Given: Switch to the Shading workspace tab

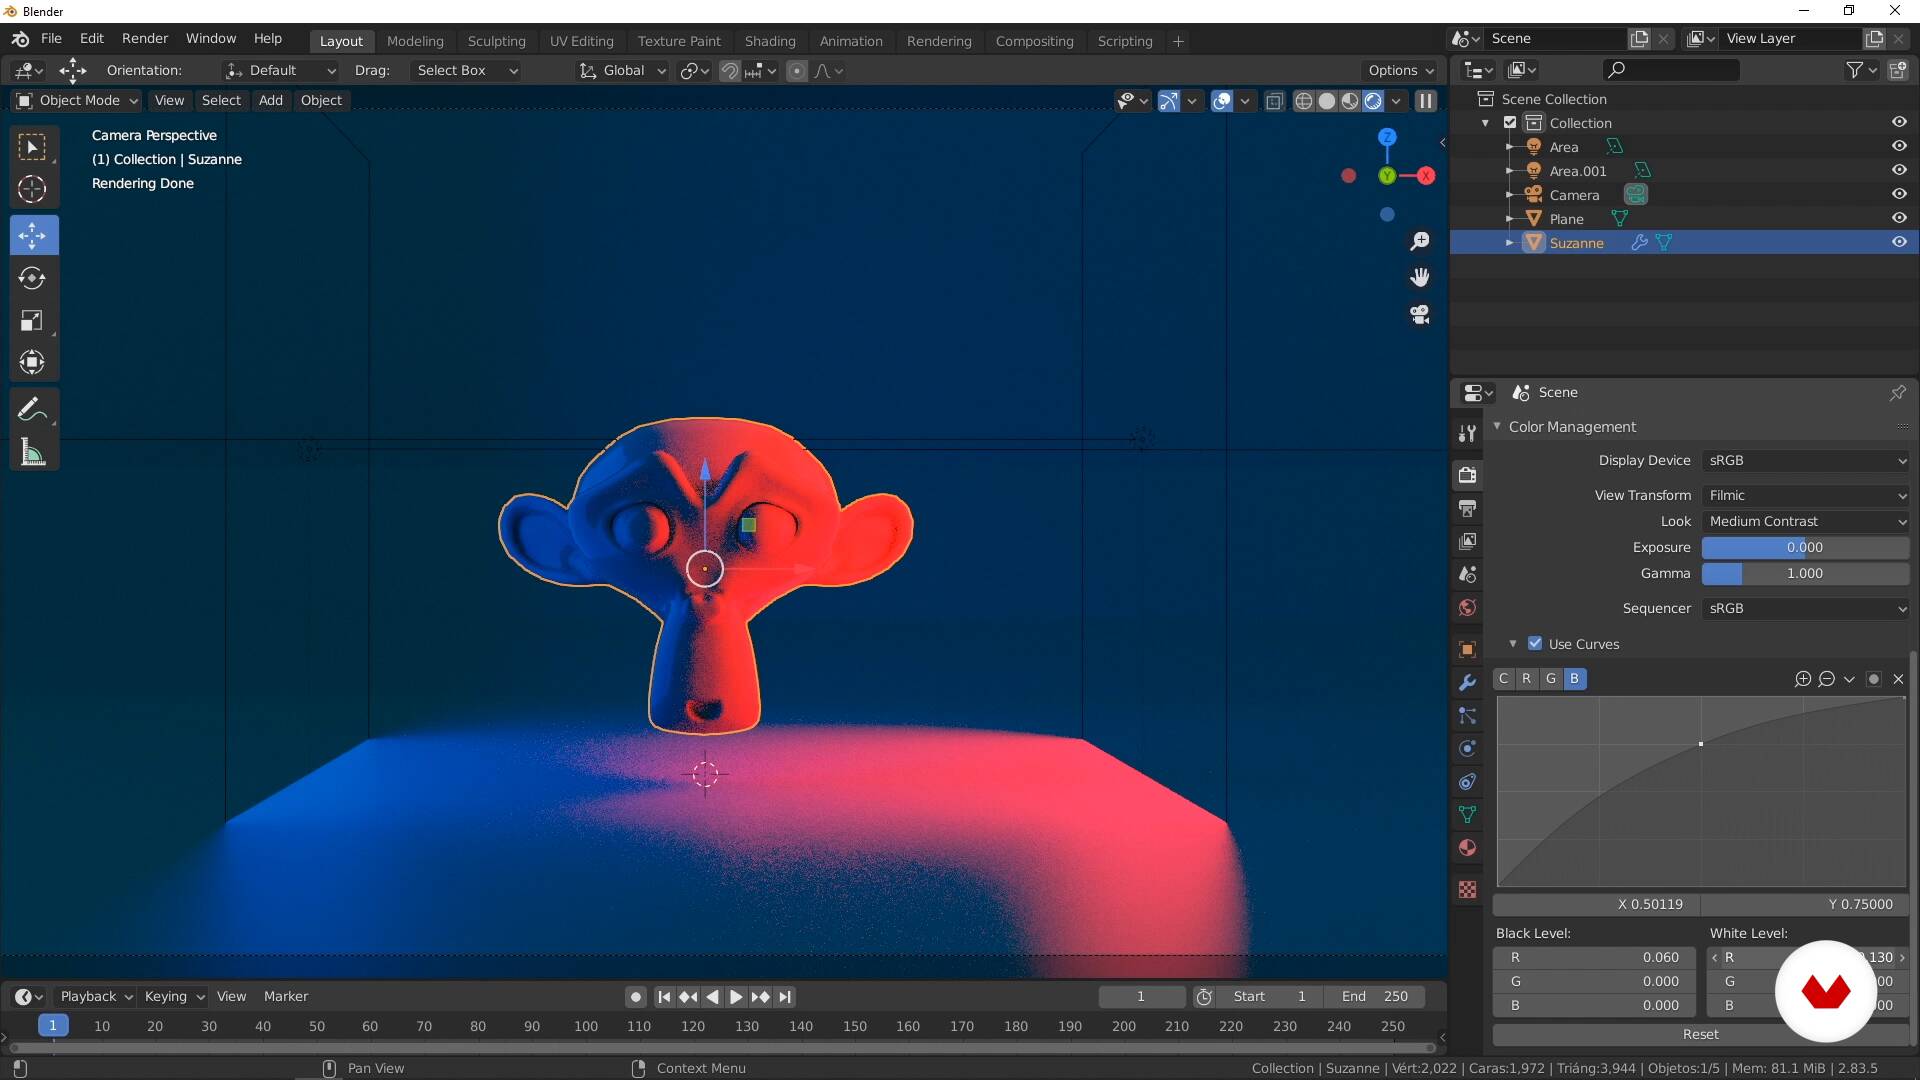Looking at the screenshot, I should point(770,41).
